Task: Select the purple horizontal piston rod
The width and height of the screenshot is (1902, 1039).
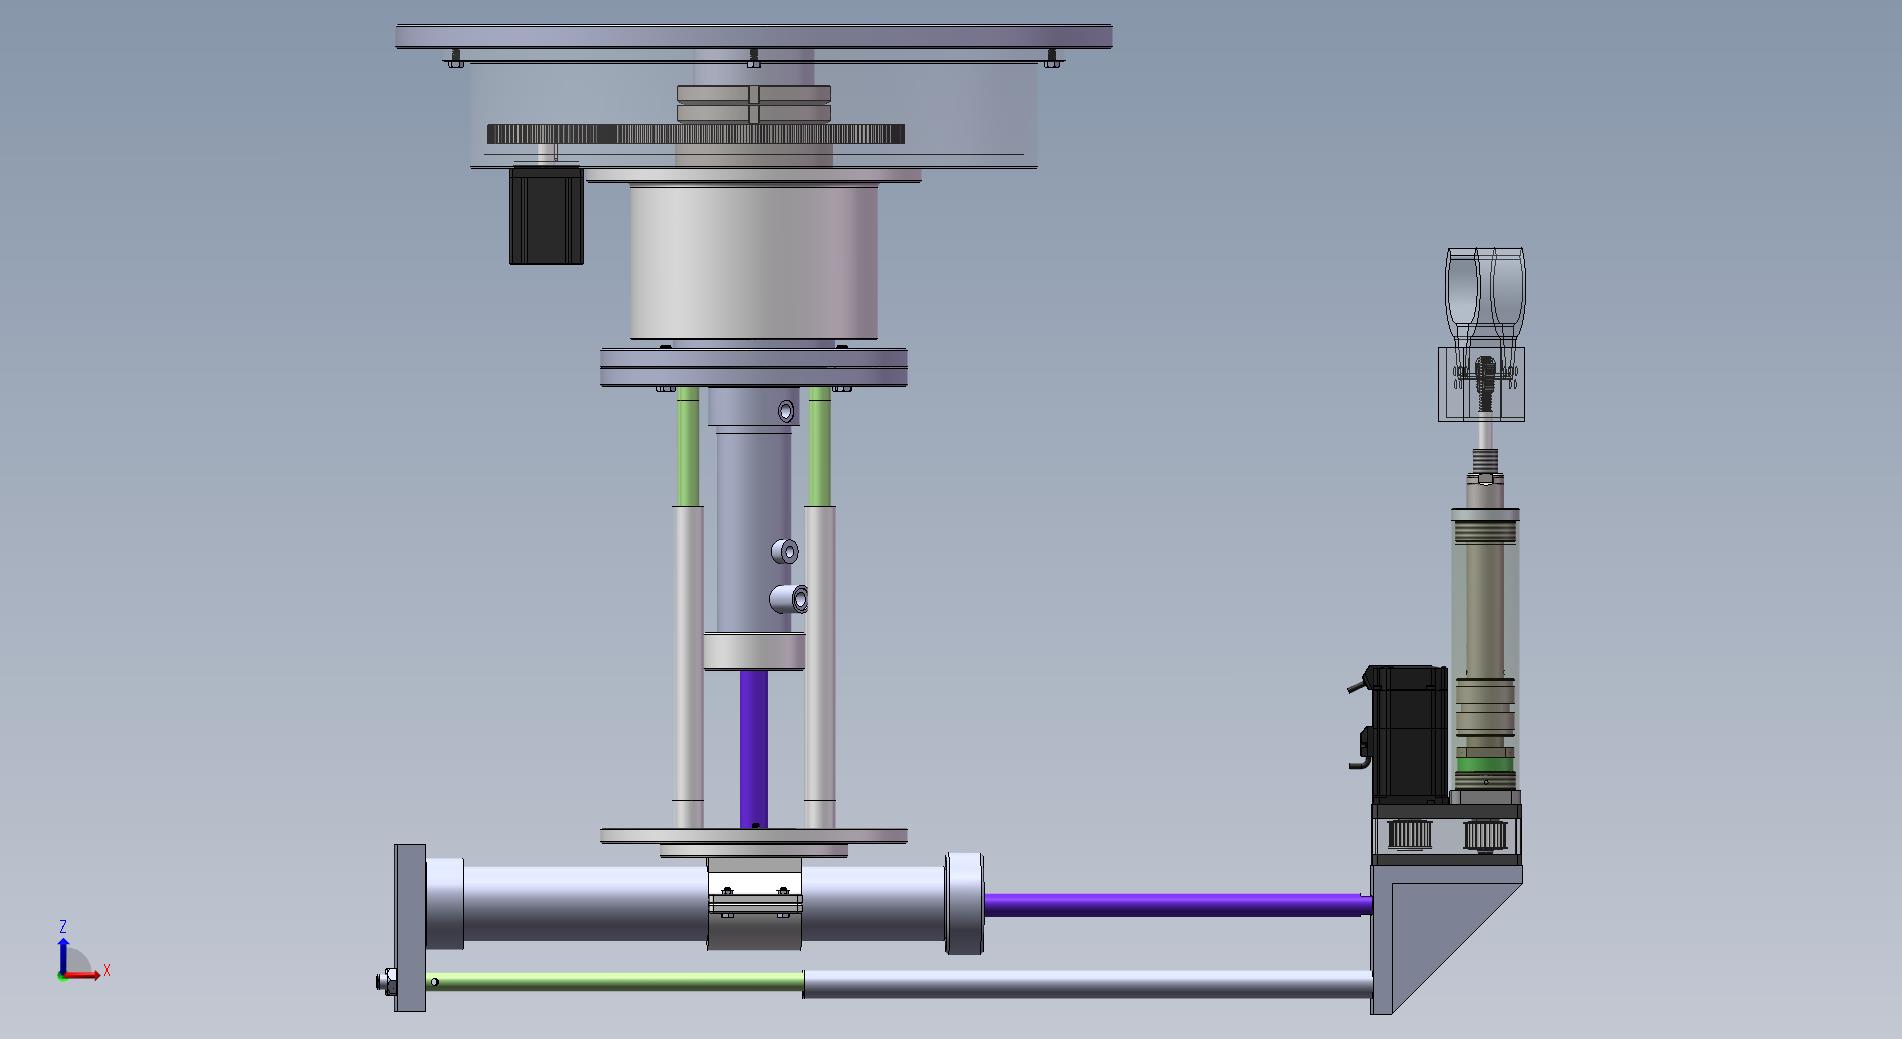Action: click(1178, 905)
